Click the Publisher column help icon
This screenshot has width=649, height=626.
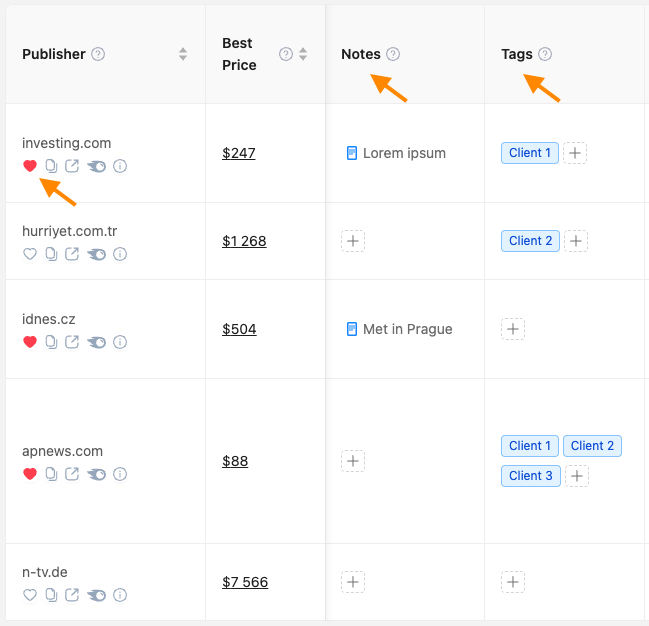coord(98,54)
